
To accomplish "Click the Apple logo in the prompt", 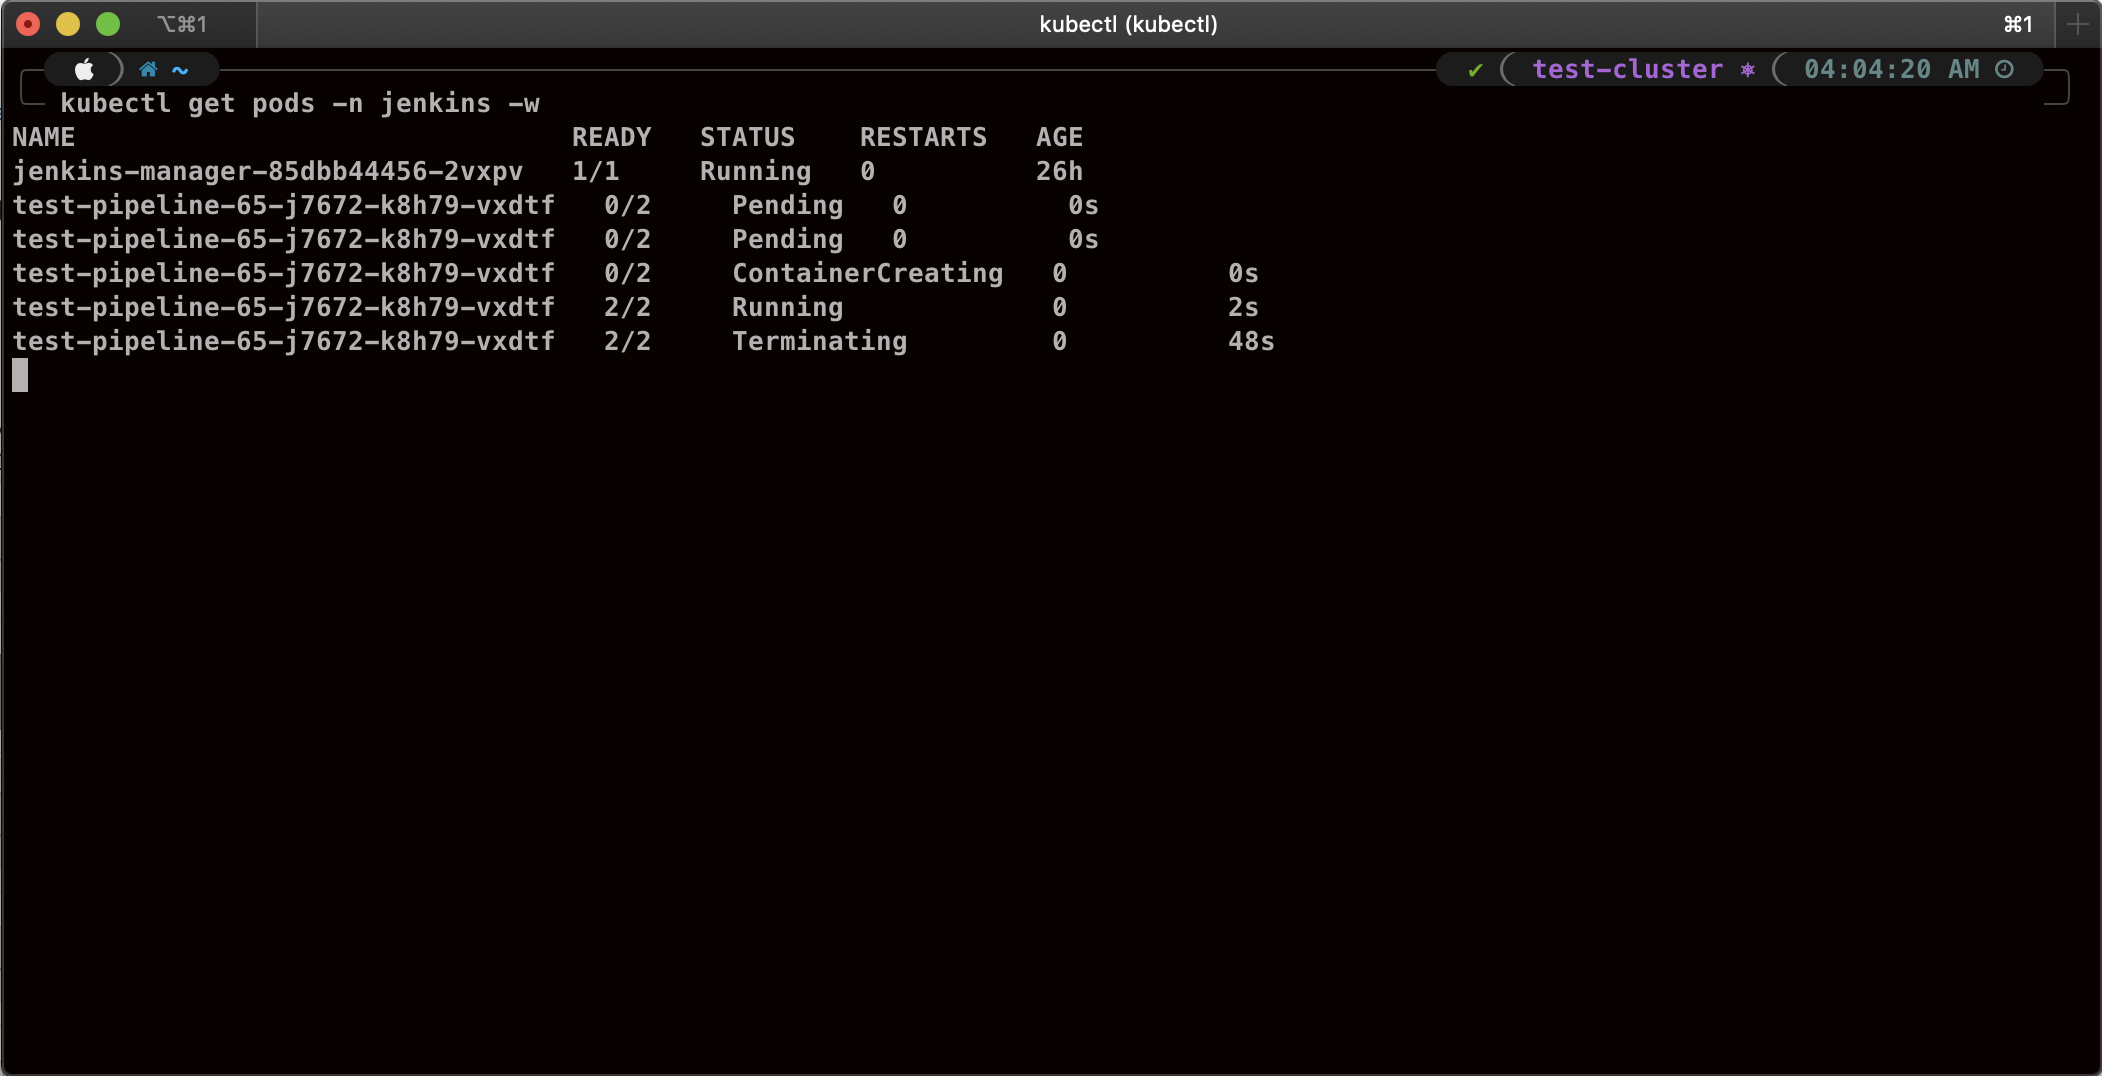I will point(84,69).
